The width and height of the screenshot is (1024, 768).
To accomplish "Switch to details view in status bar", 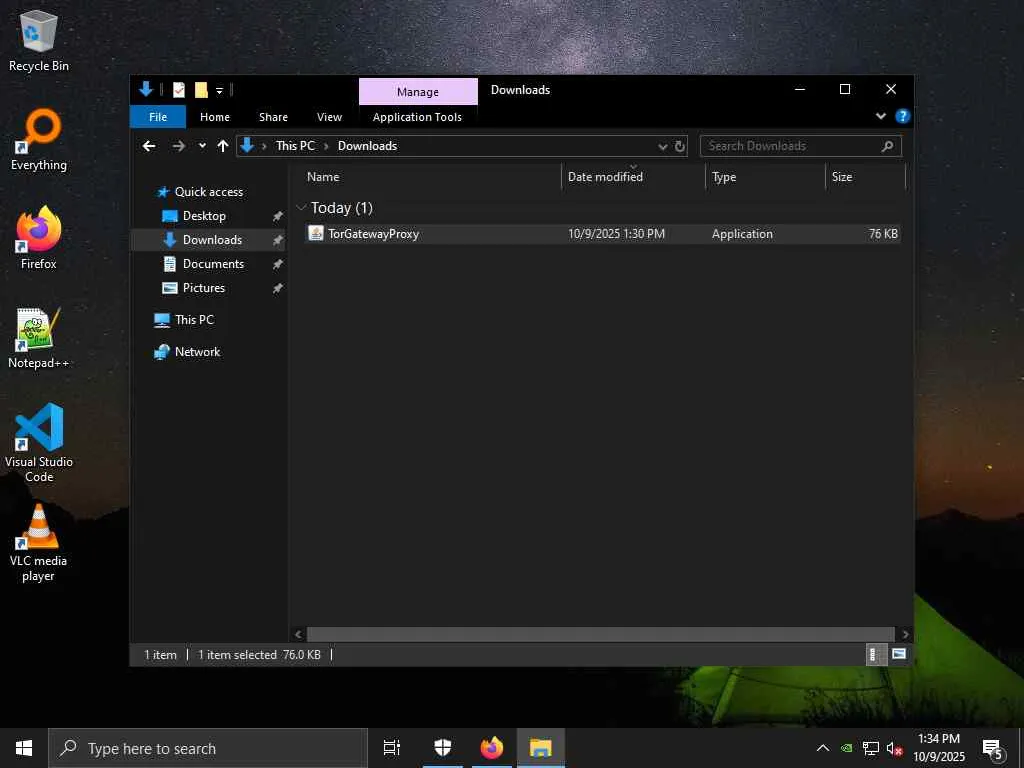I will tap(875, 654).
